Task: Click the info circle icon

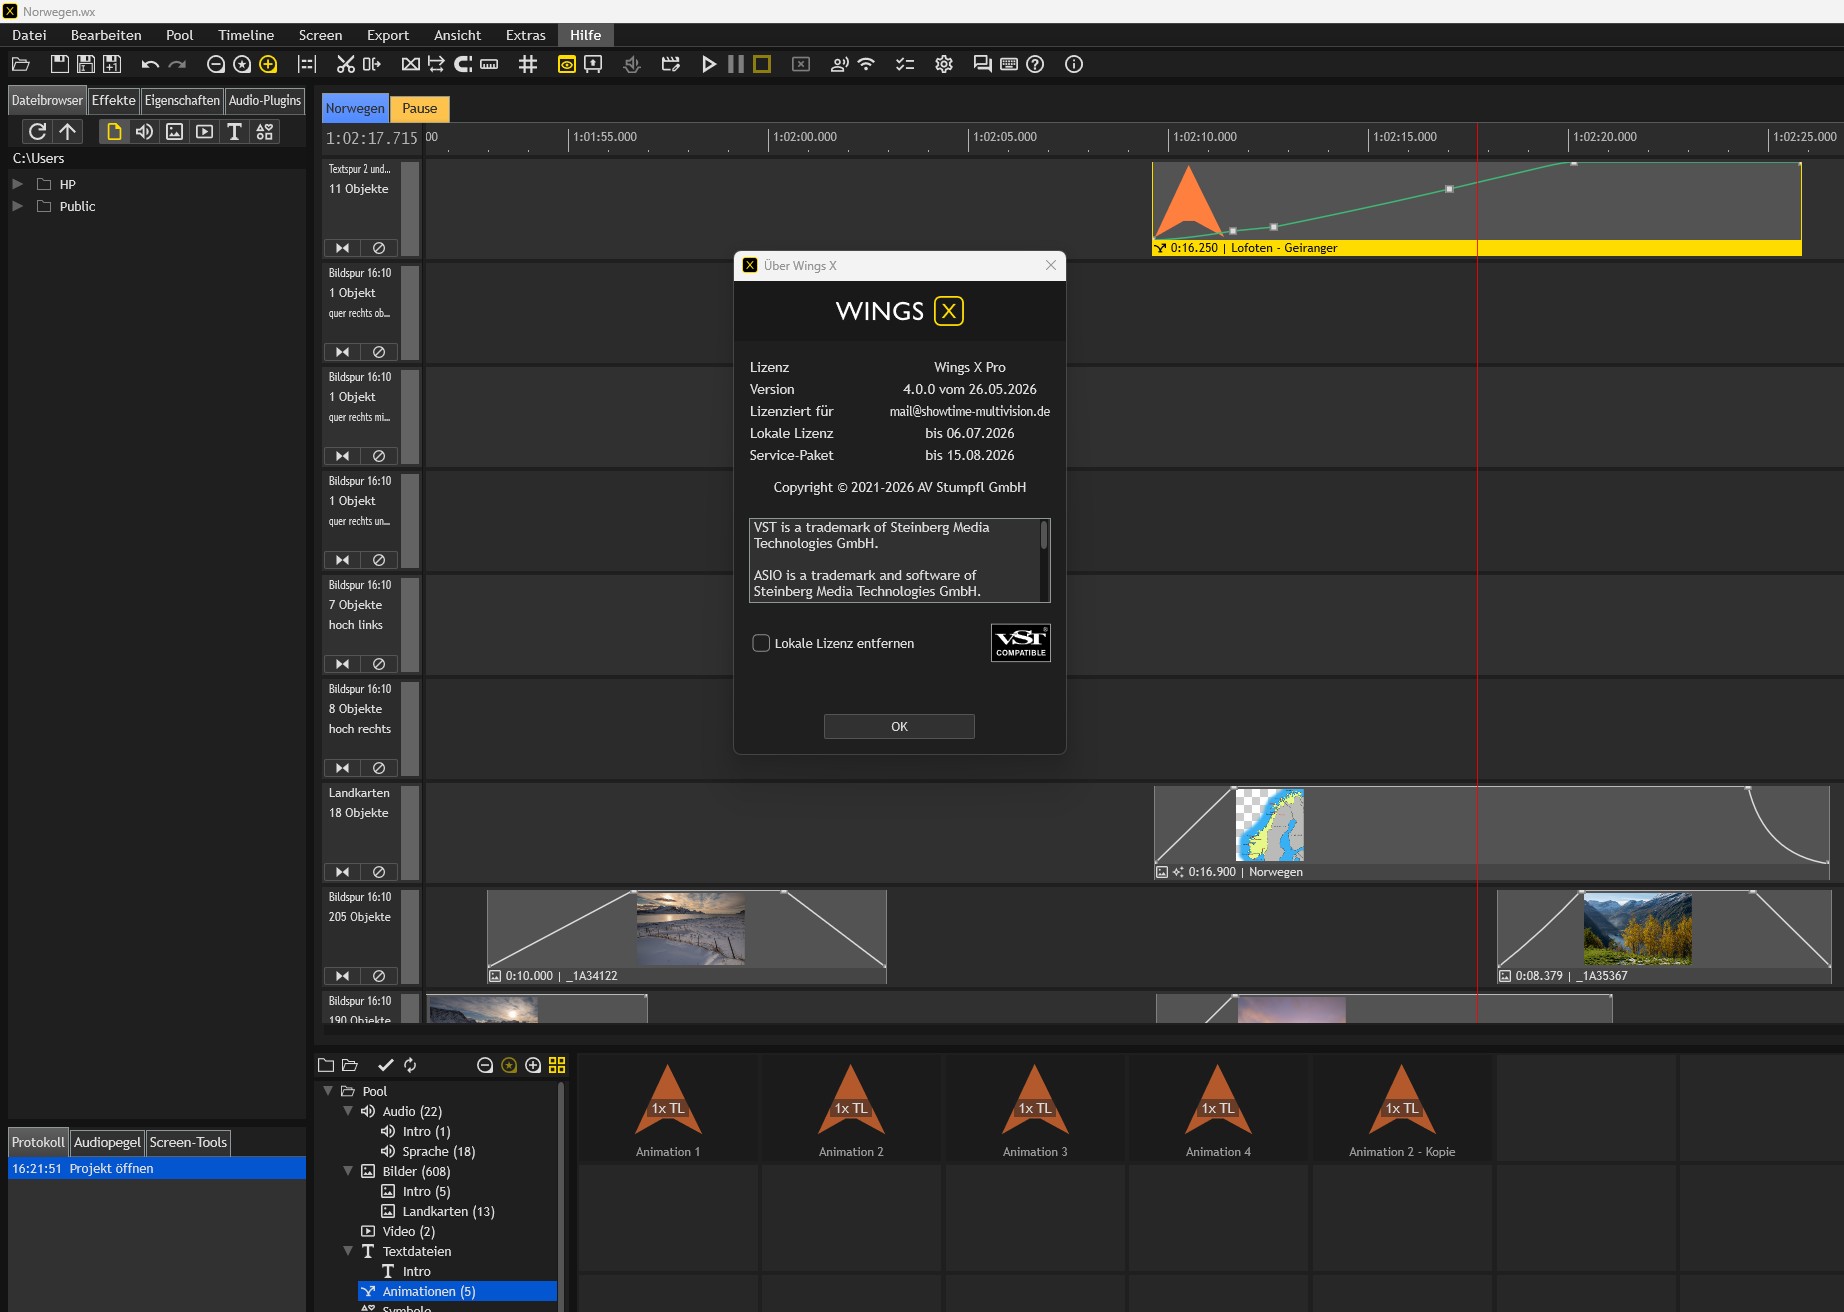Action: tap(1074, 64)
